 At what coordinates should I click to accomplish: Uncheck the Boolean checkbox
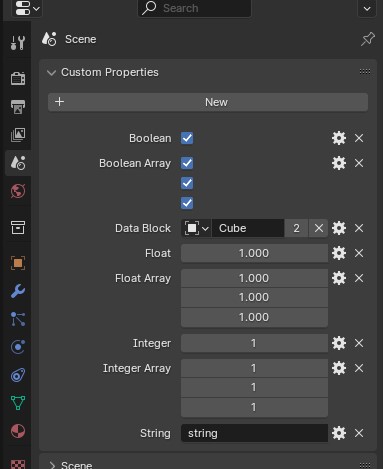tap(187, 138)
